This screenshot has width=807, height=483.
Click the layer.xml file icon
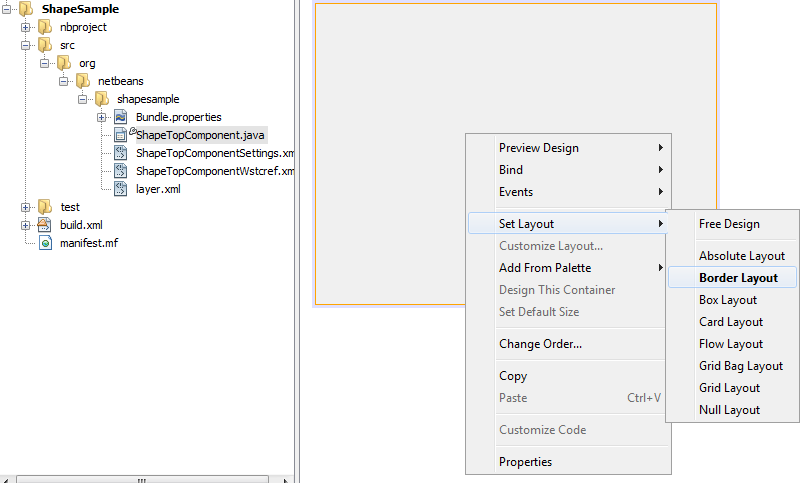[x=121, y=189]
